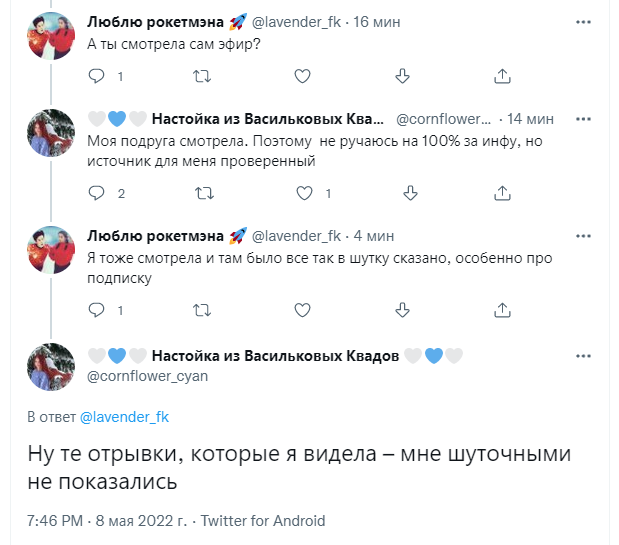Share the 'Моя подруга смотрела' tweet

point(504,193)
